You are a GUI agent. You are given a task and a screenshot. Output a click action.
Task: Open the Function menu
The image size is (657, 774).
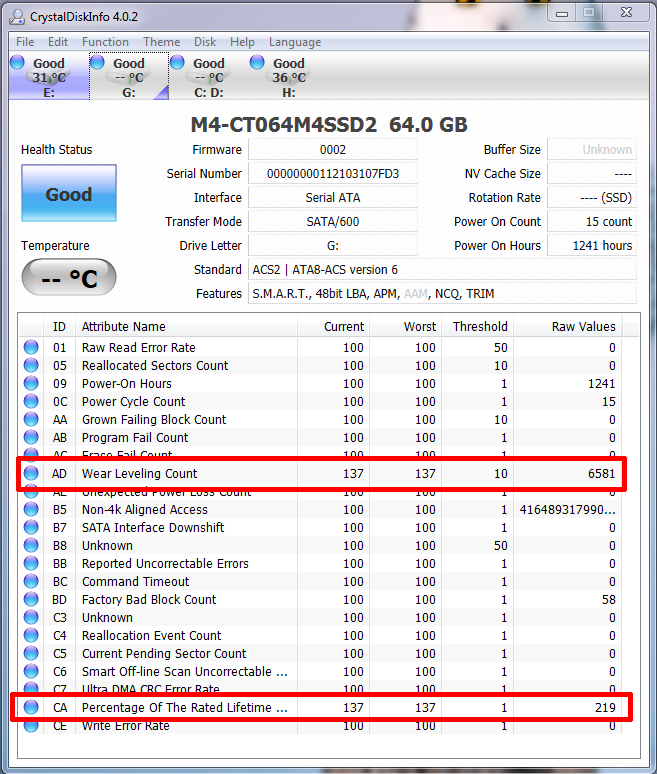[x=105, y=42]
